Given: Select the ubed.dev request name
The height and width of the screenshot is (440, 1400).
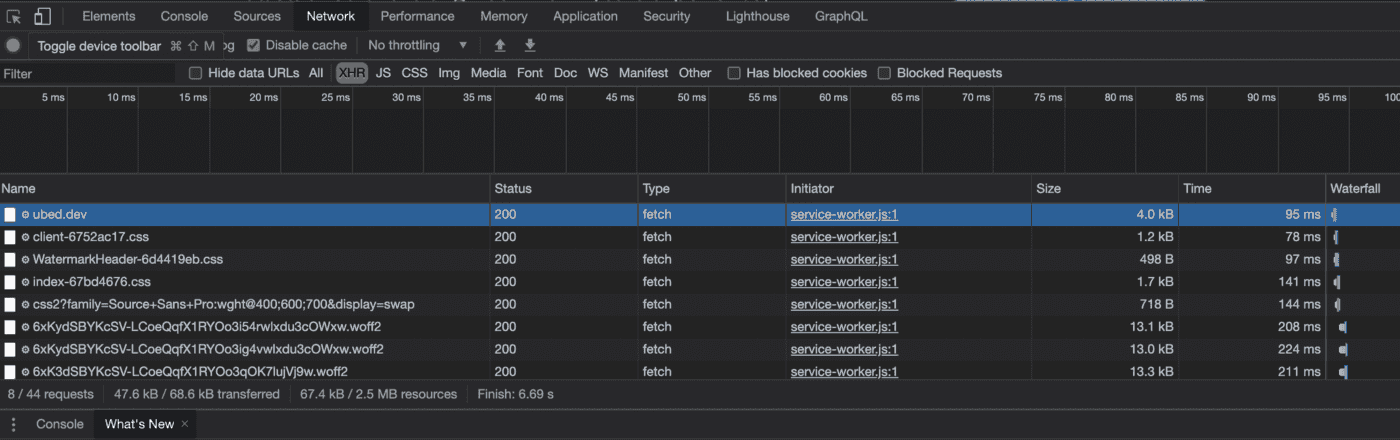Looking at the screenshot, I should (60, 215).
